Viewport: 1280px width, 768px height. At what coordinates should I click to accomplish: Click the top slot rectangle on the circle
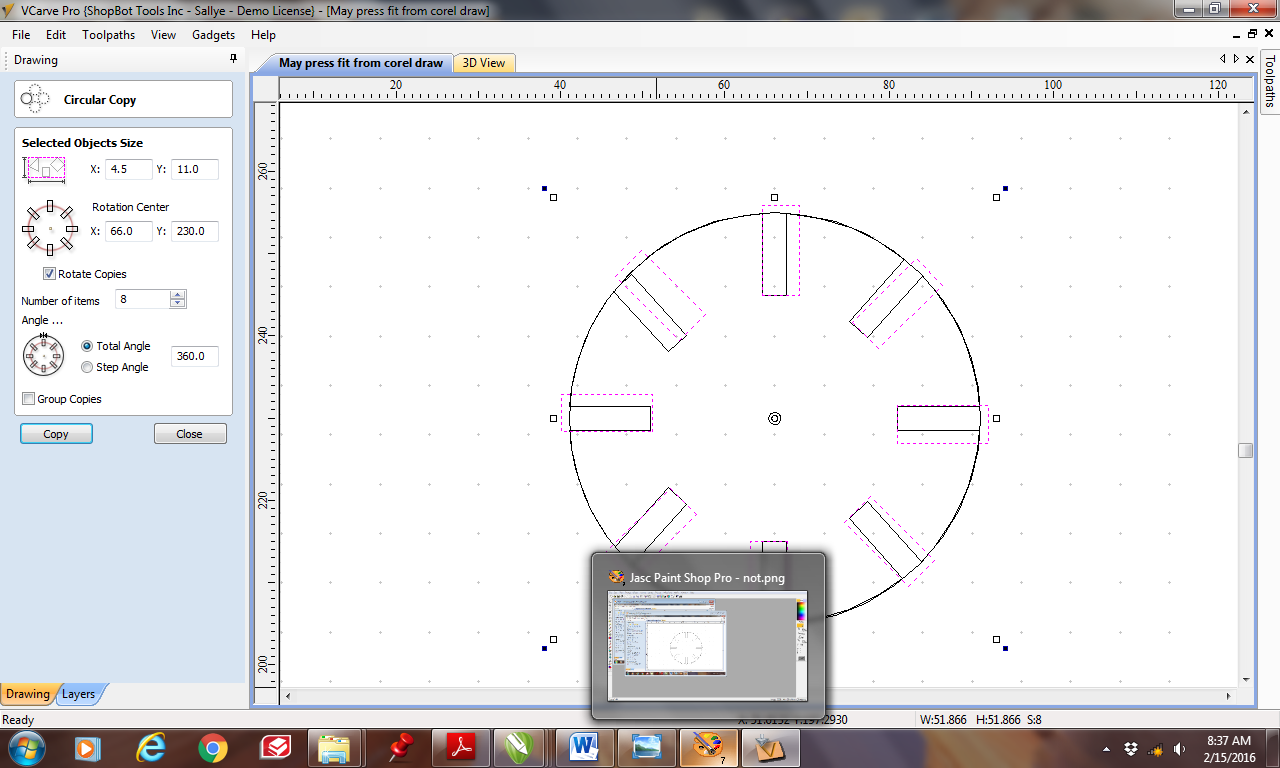[775, 253]
